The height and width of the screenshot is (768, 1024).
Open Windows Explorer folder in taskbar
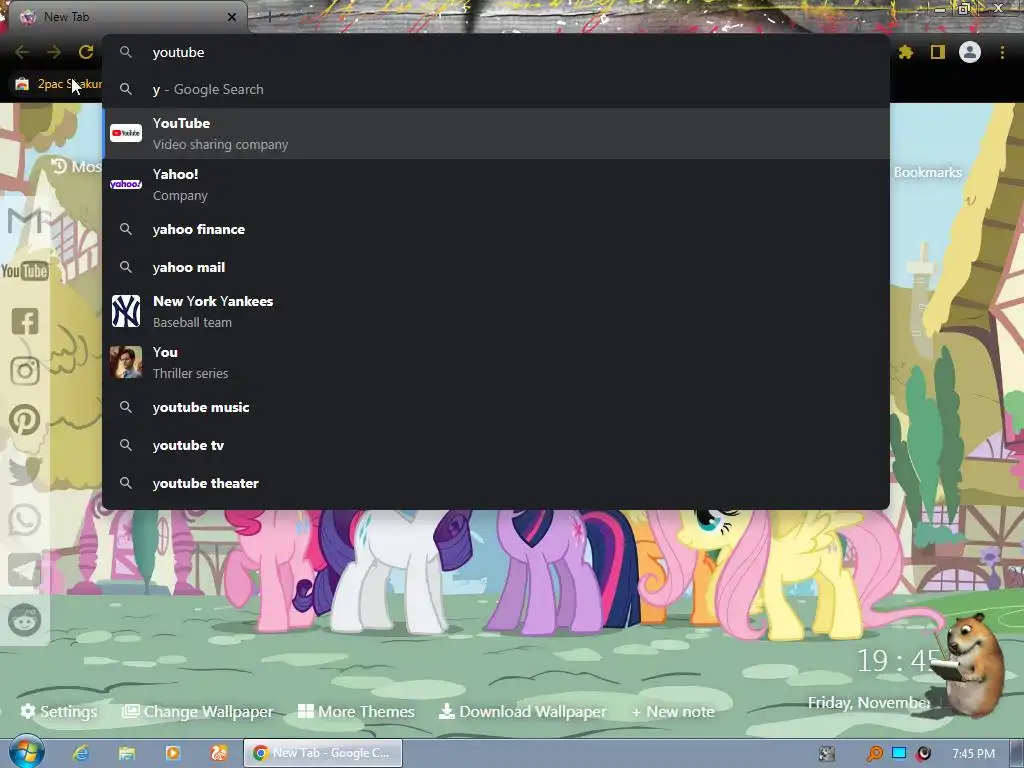pyautogui.click(x=127, y=753)
